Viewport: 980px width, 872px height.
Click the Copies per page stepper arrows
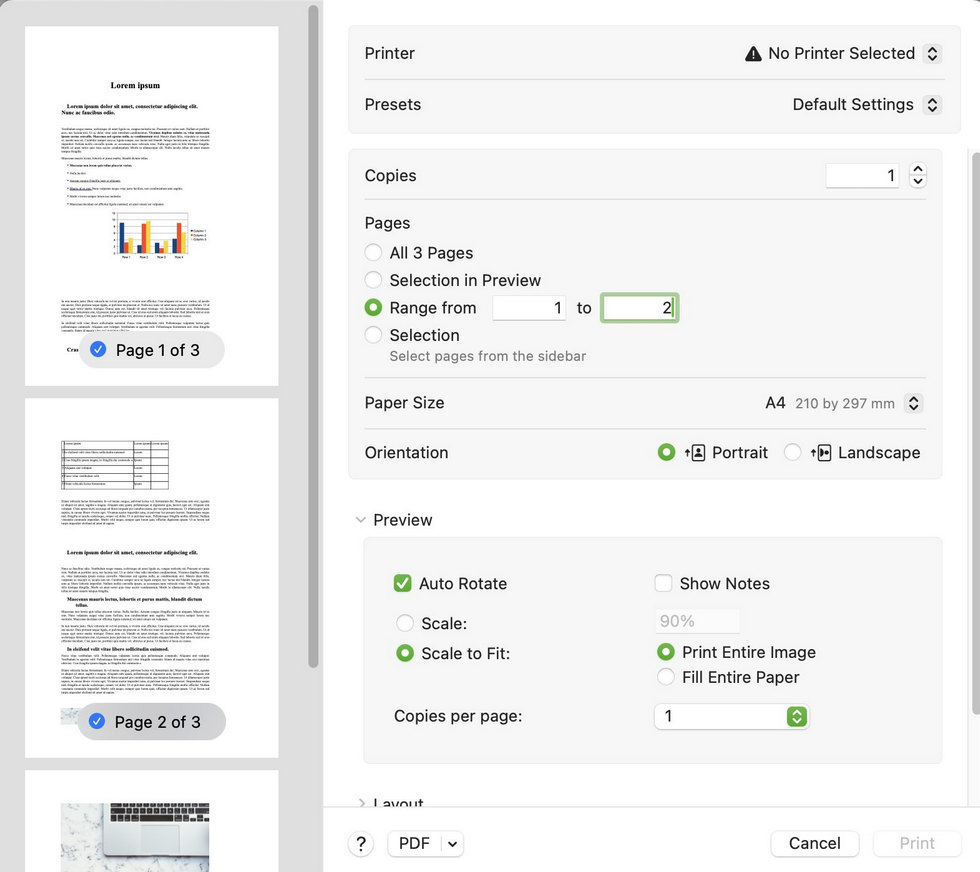(x=796, y=716)
